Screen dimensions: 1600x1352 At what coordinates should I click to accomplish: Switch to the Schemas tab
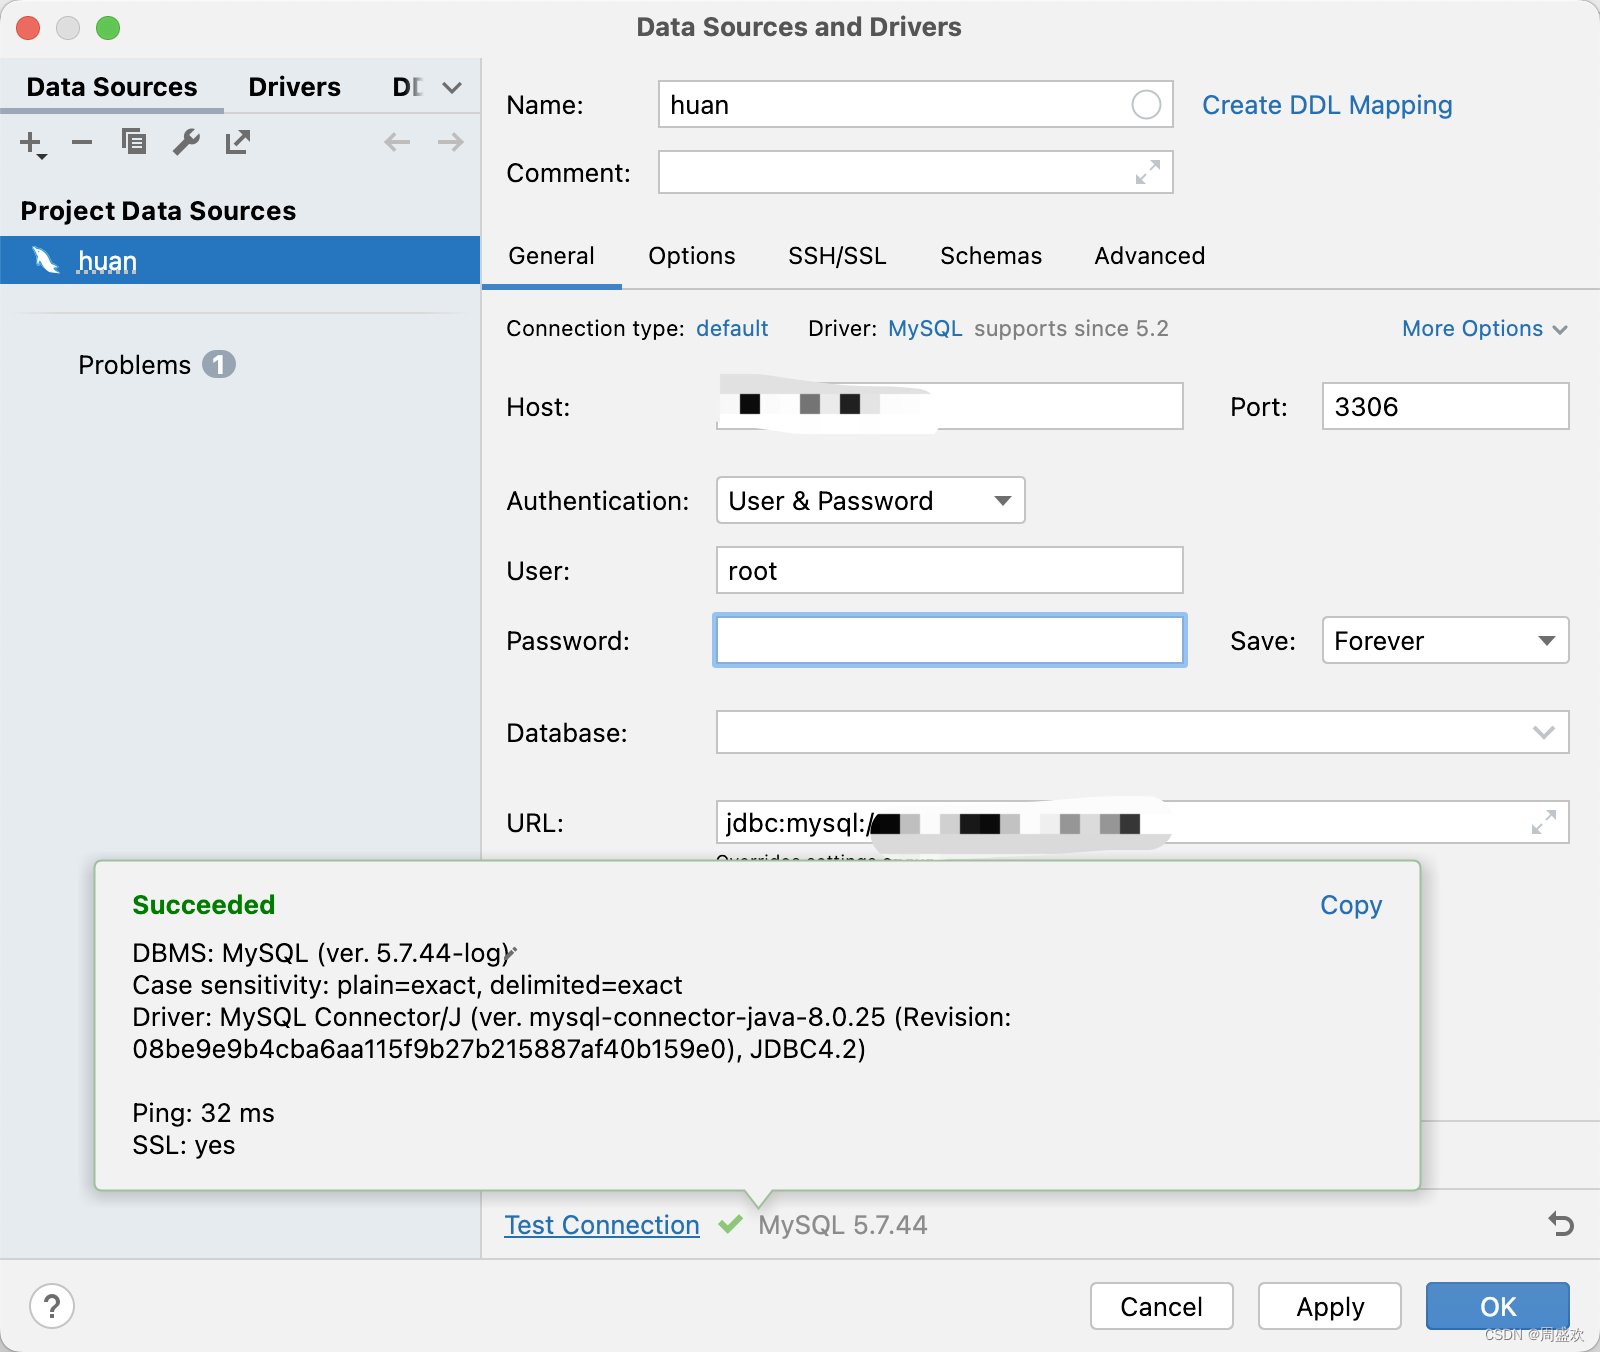(989, 256)
